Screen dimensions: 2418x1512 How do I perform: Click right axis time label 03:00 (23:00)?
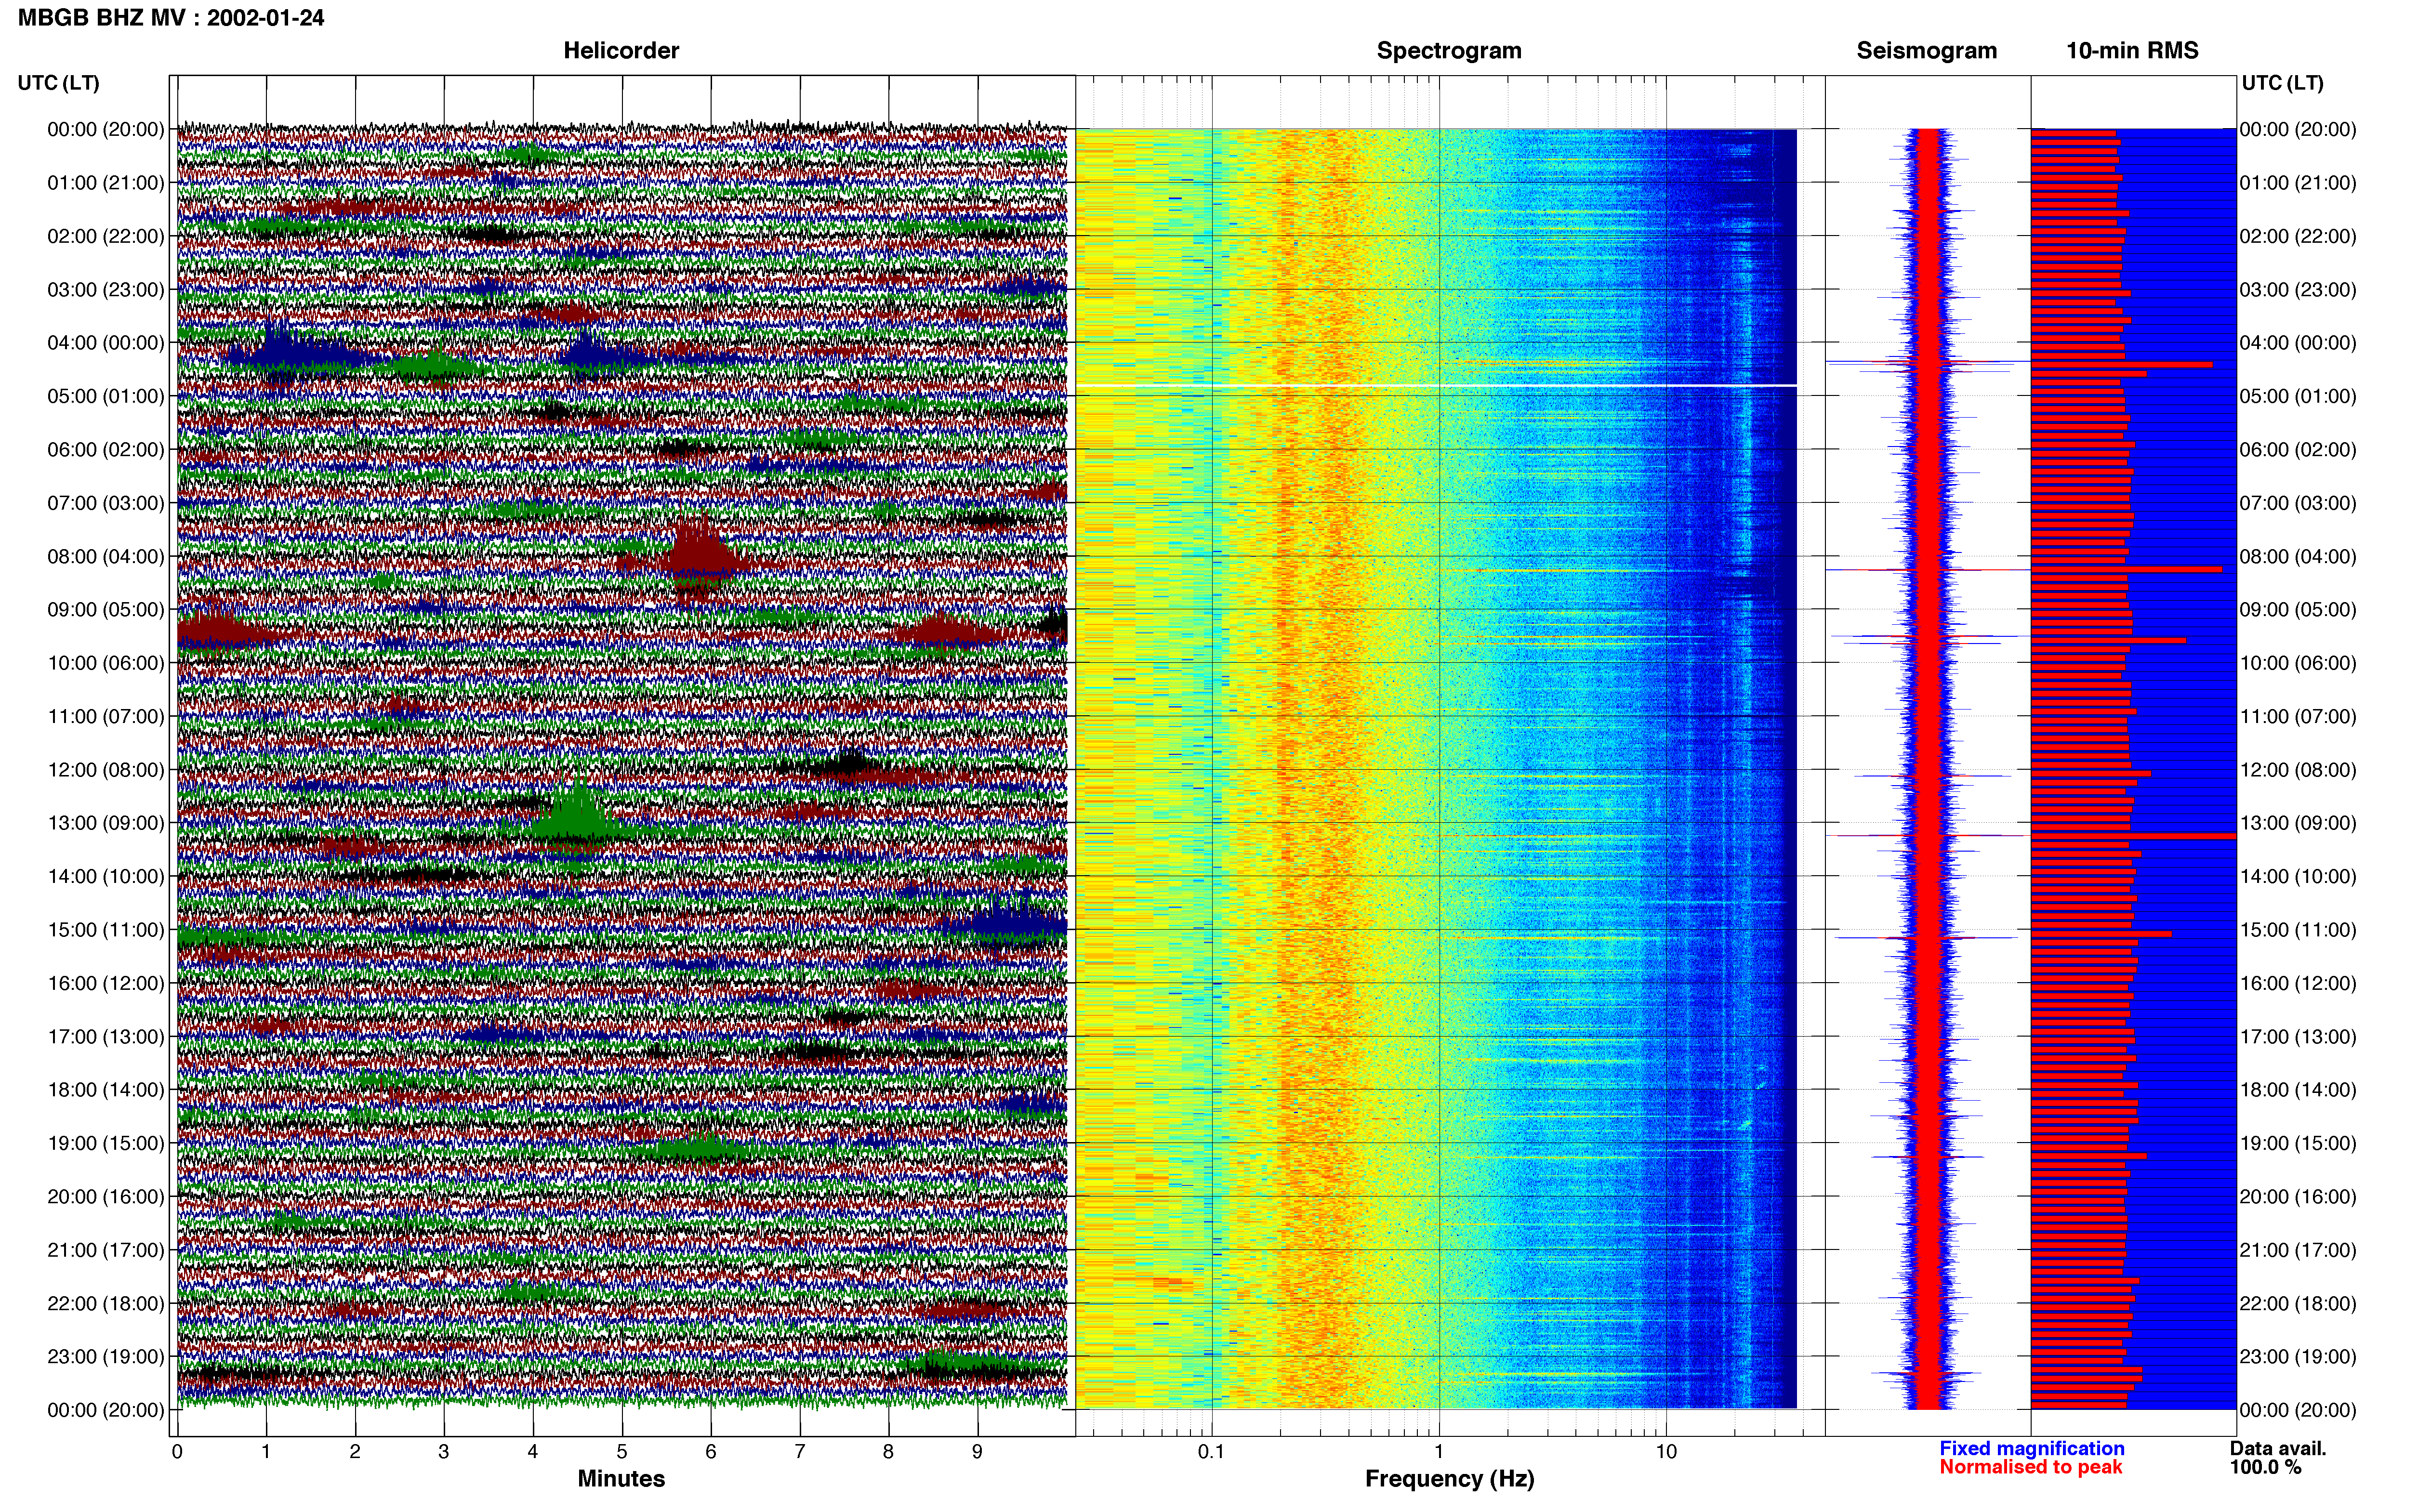click(2298, 290)
